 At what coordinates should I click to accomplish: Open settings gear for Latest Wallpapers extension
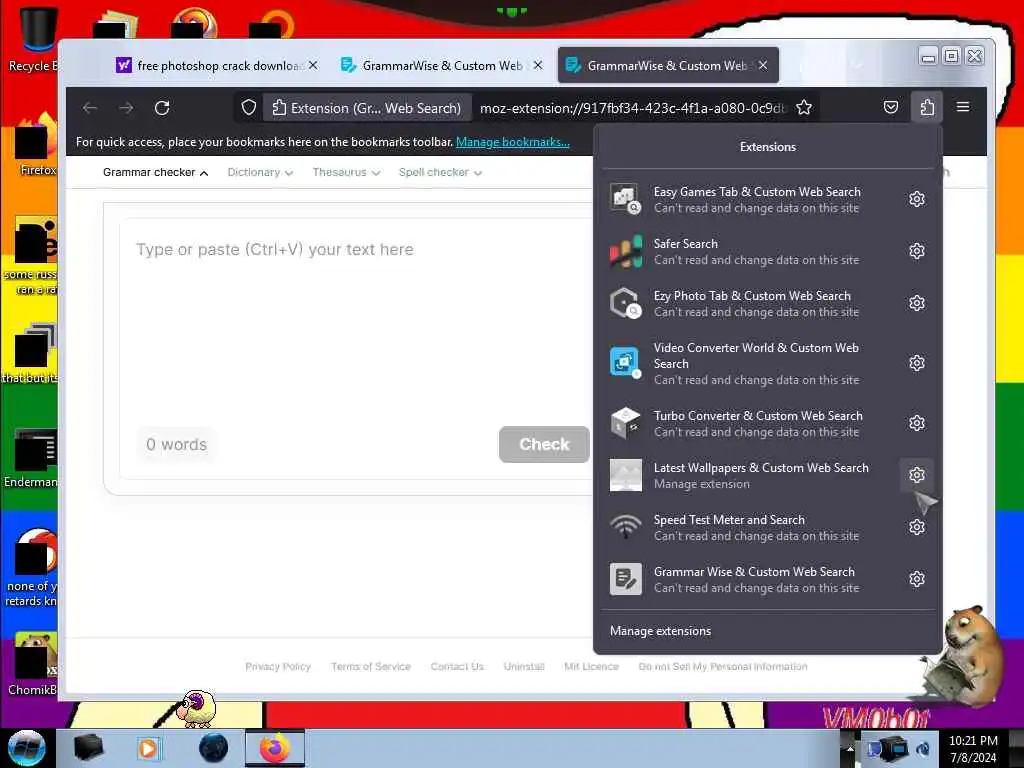(x=917, y=475)
